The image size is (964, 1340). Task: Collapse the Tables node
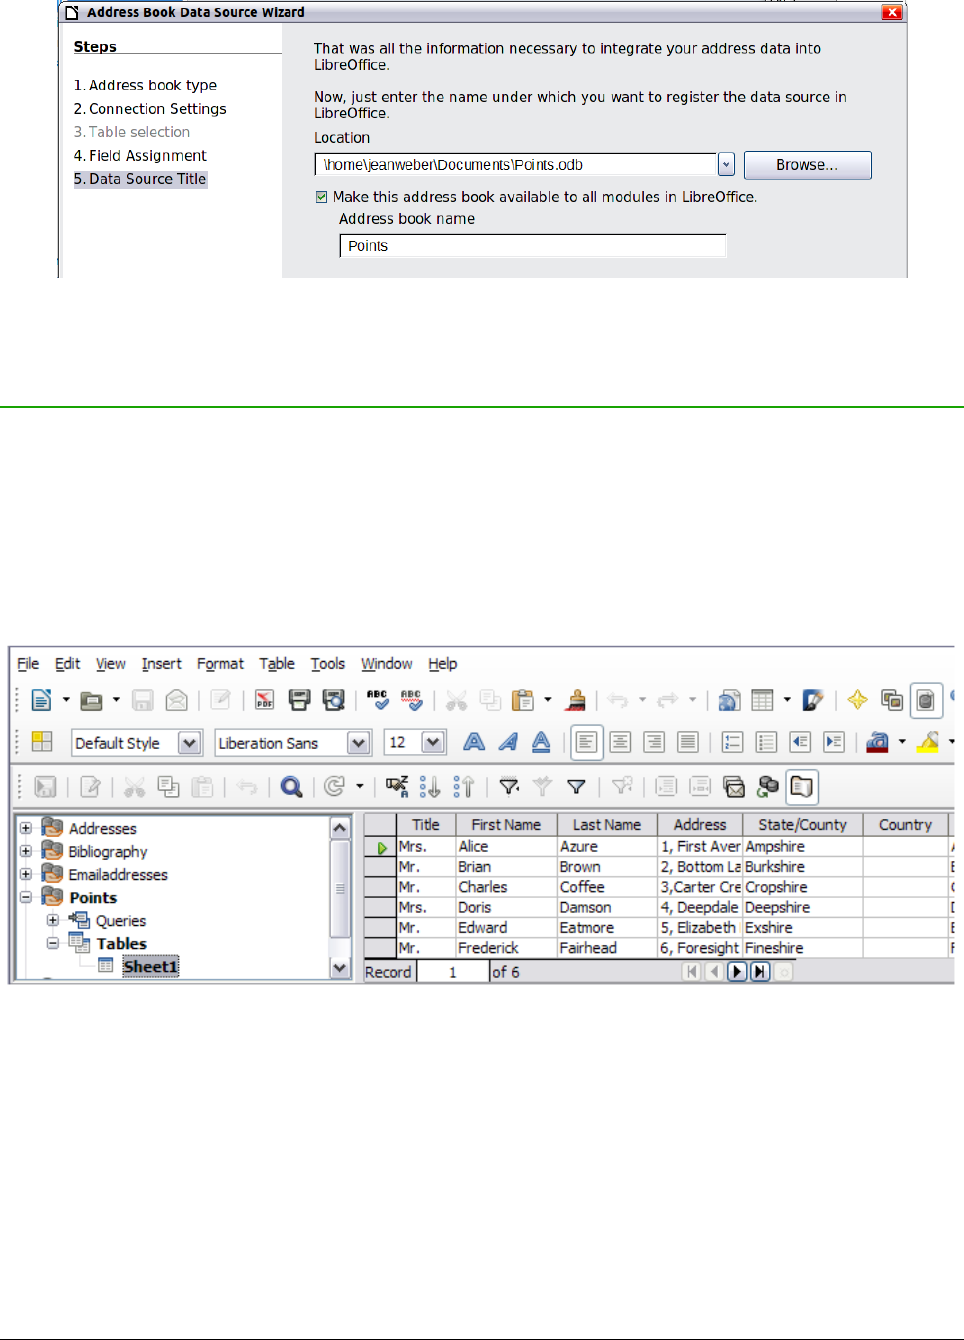[x=52, y=943]
